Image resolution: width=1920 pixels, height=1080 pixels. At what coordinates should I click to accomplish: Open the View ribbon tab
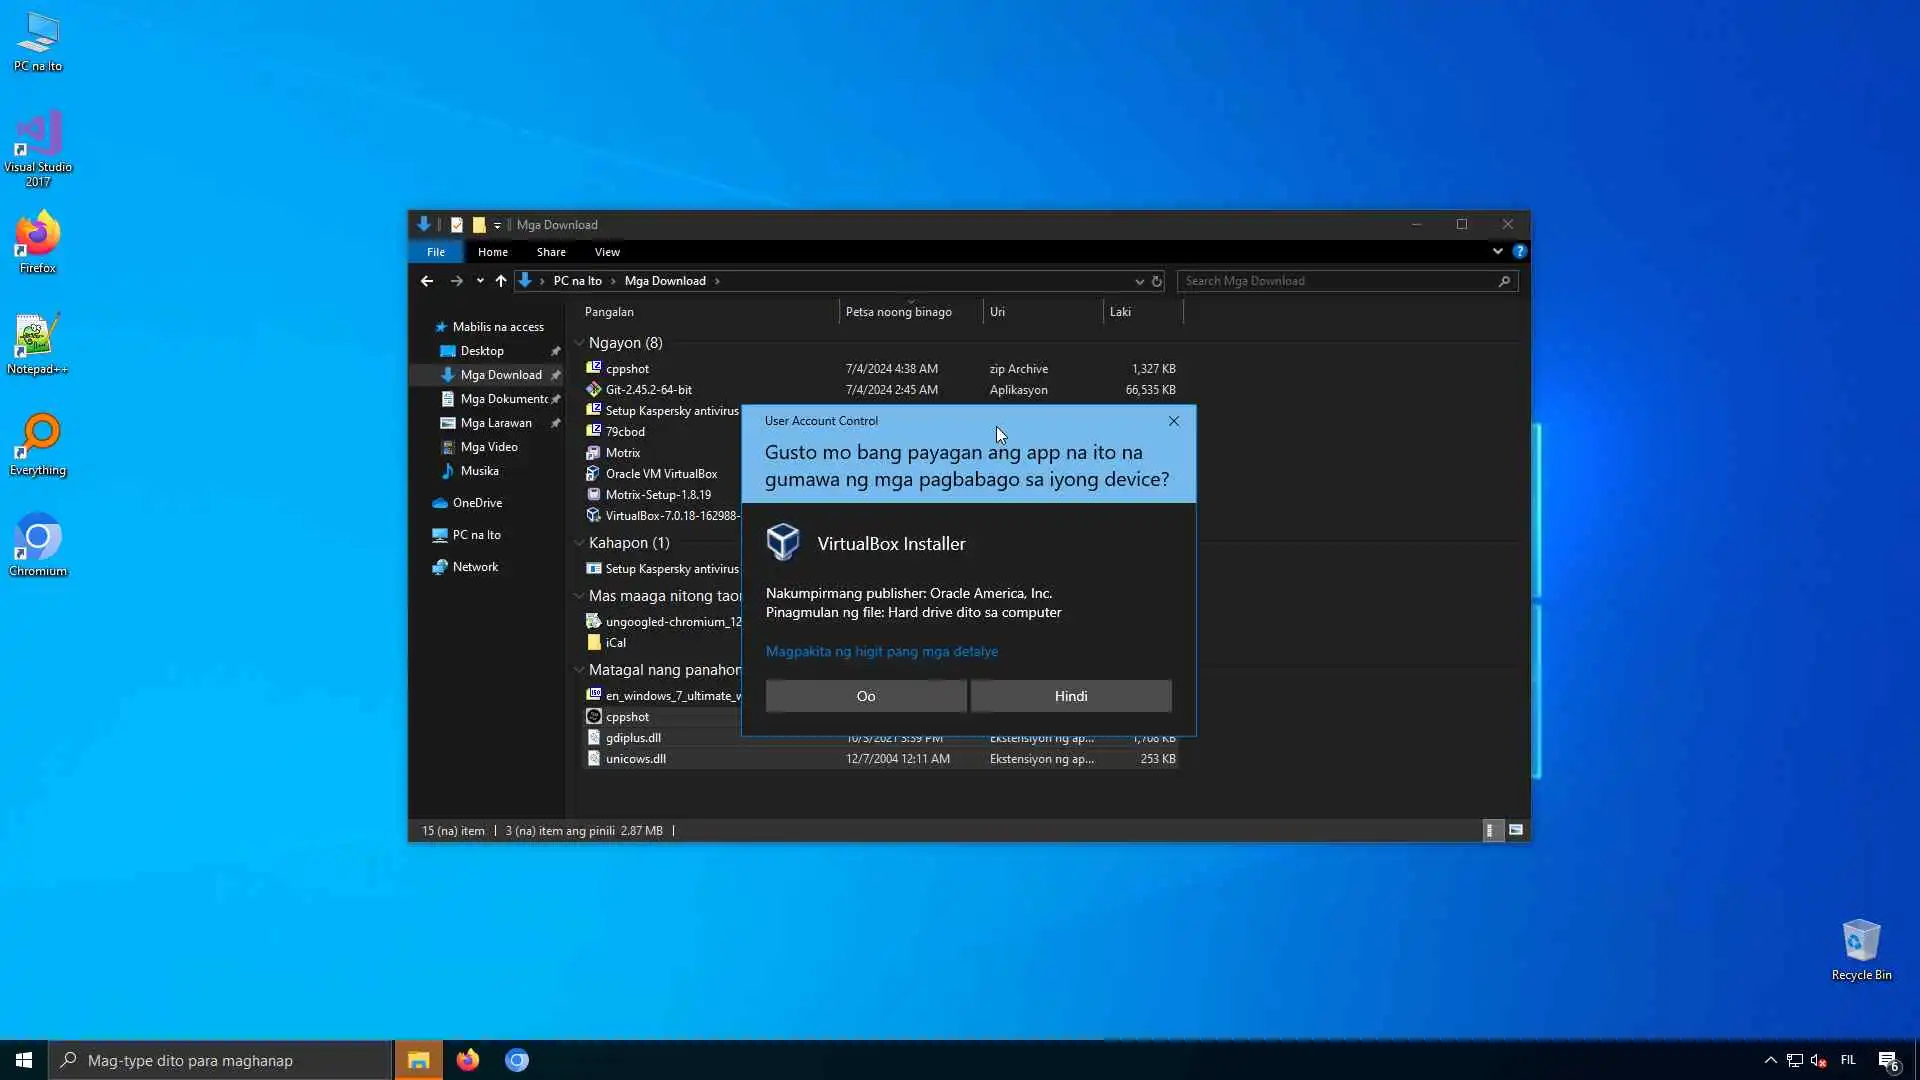[607, 252]
